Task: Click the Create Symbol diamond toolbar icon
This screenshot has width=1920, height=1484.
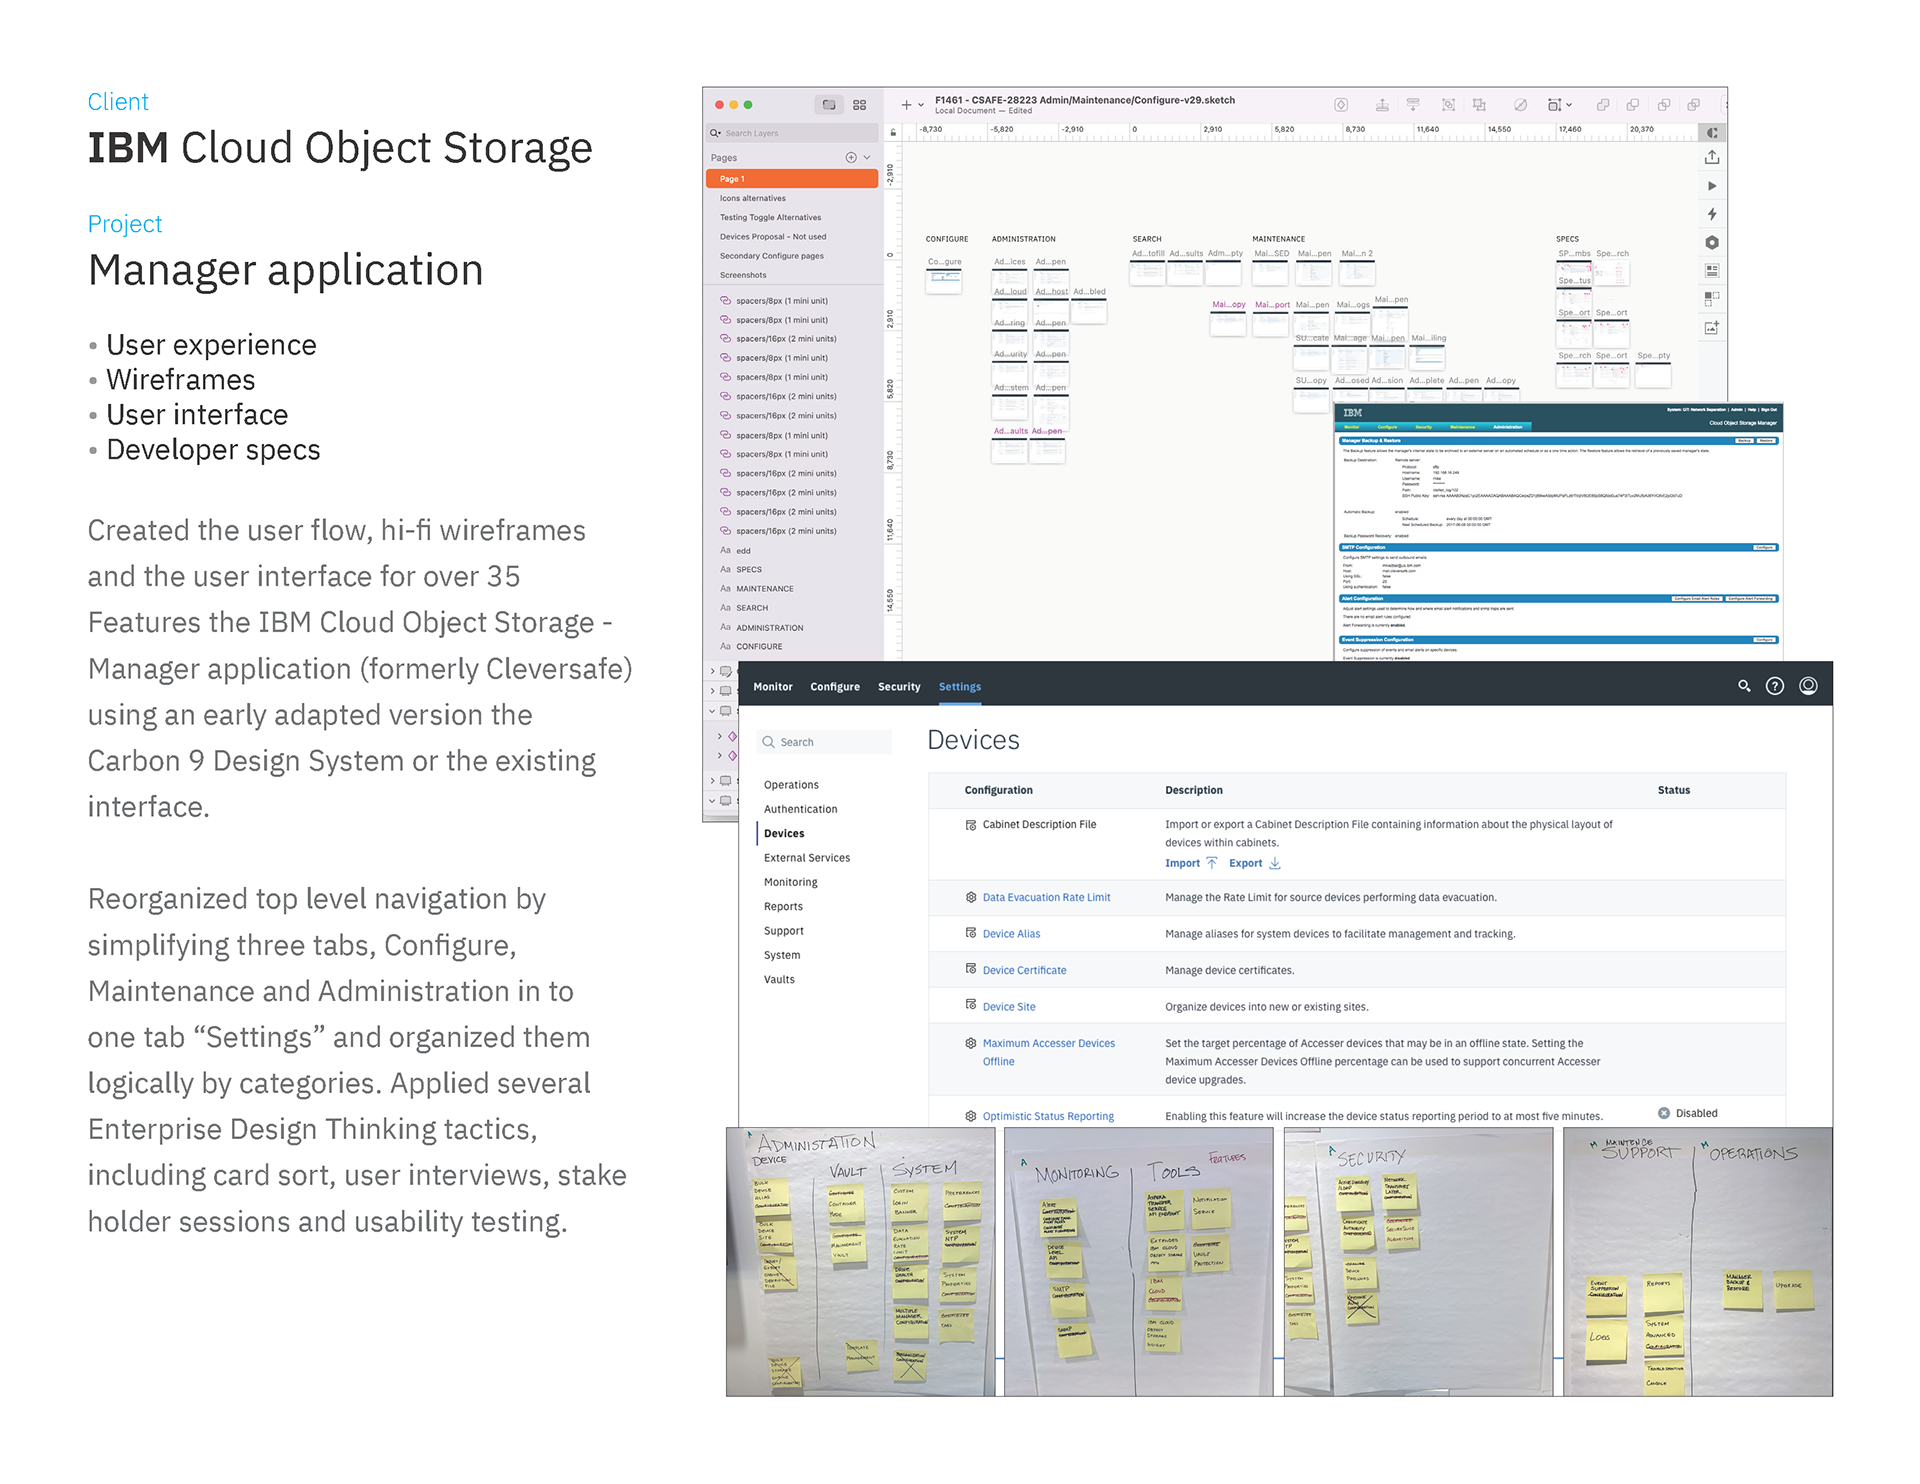Action: (1342, 105)
